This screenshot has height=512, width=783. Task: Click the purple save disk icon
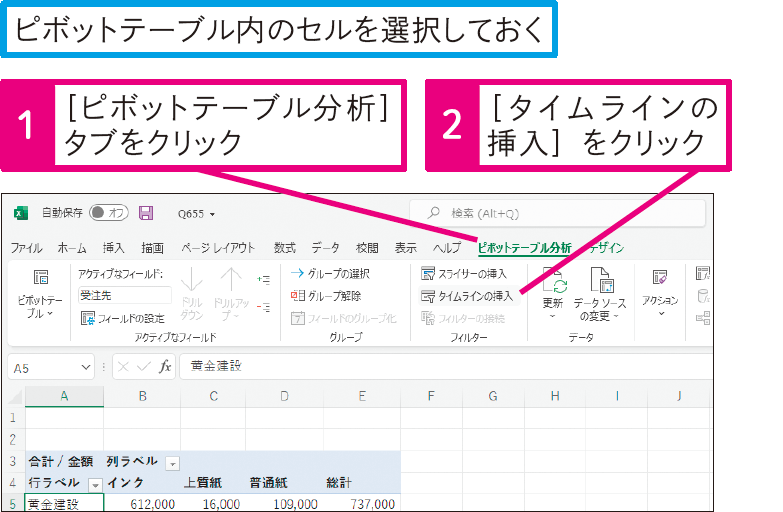pyautogui.click(x=146, y=213)
